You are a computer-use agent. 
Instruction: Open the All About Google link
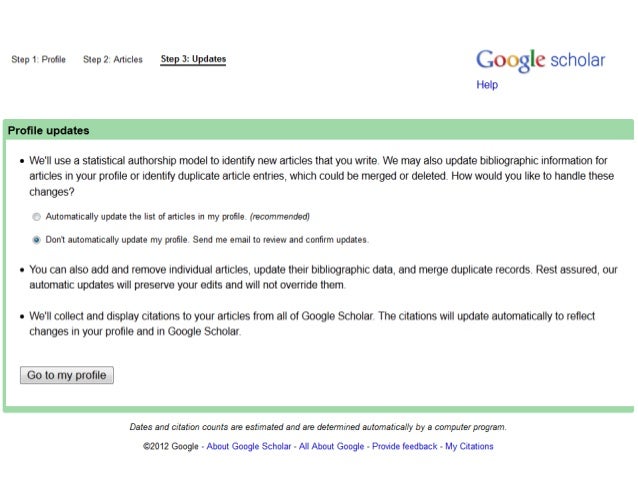331,446
